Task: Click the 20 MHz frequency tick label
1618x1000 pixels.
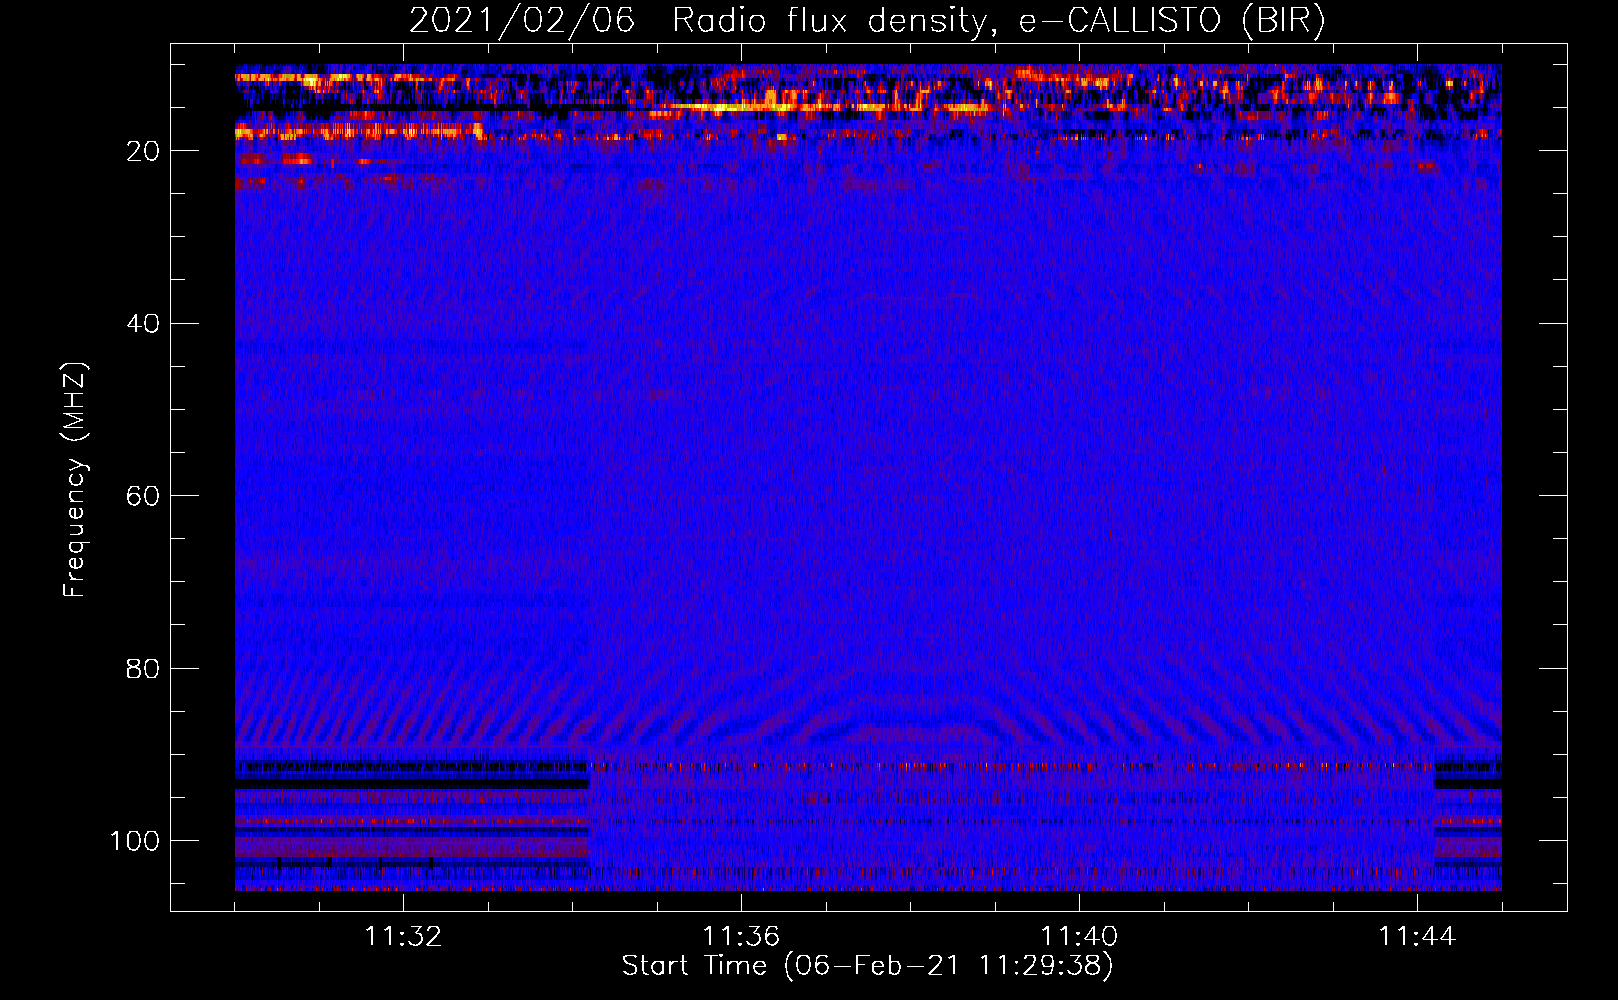Action: point(143,151)
